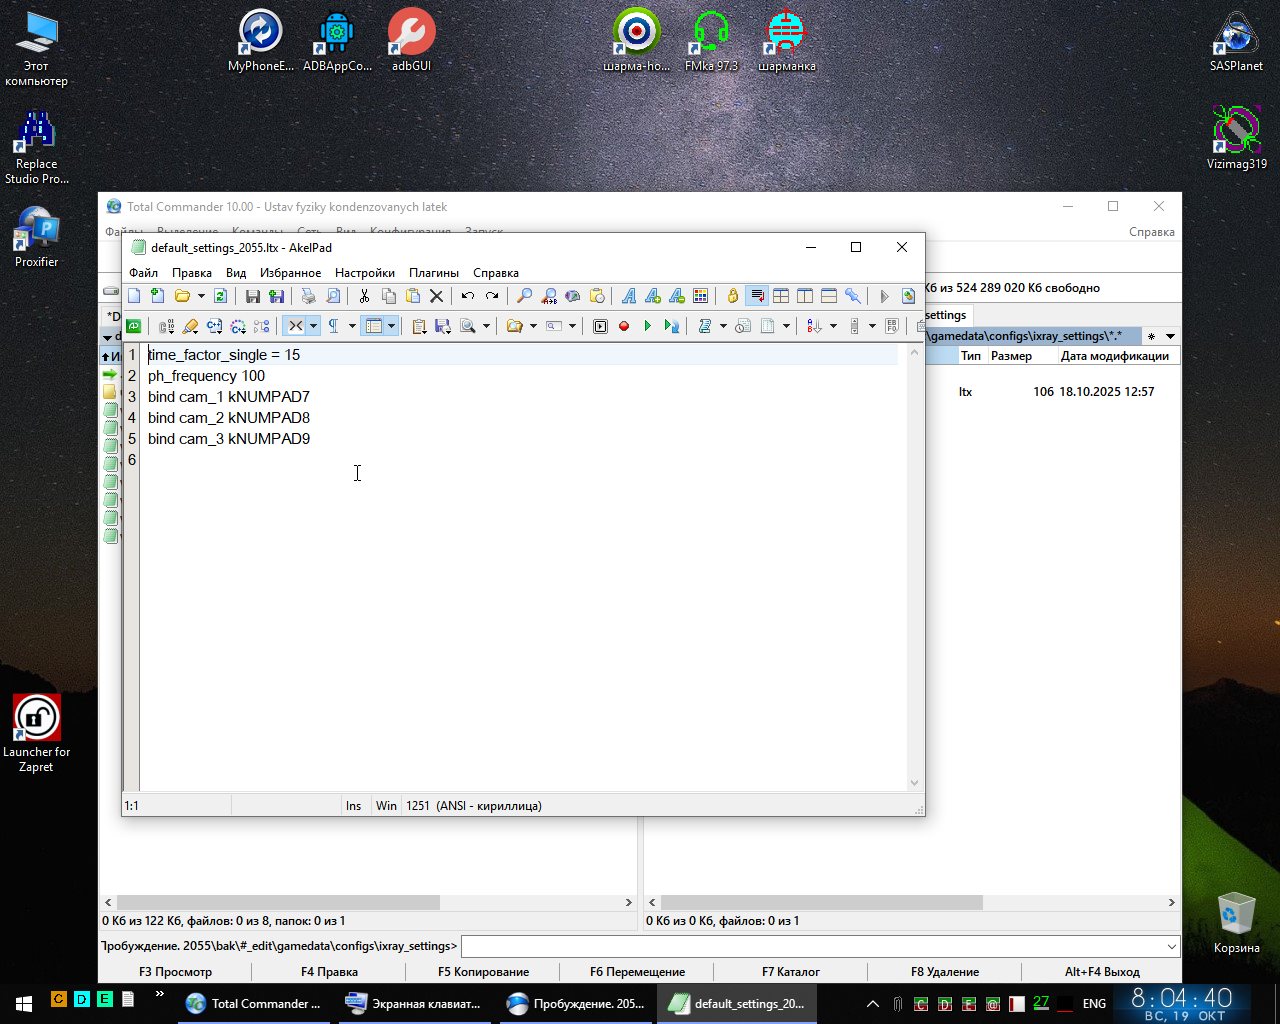Expand the Open file dropdown arrow
Viewport: 1280px width, 1024px height.
click(201, 296)
